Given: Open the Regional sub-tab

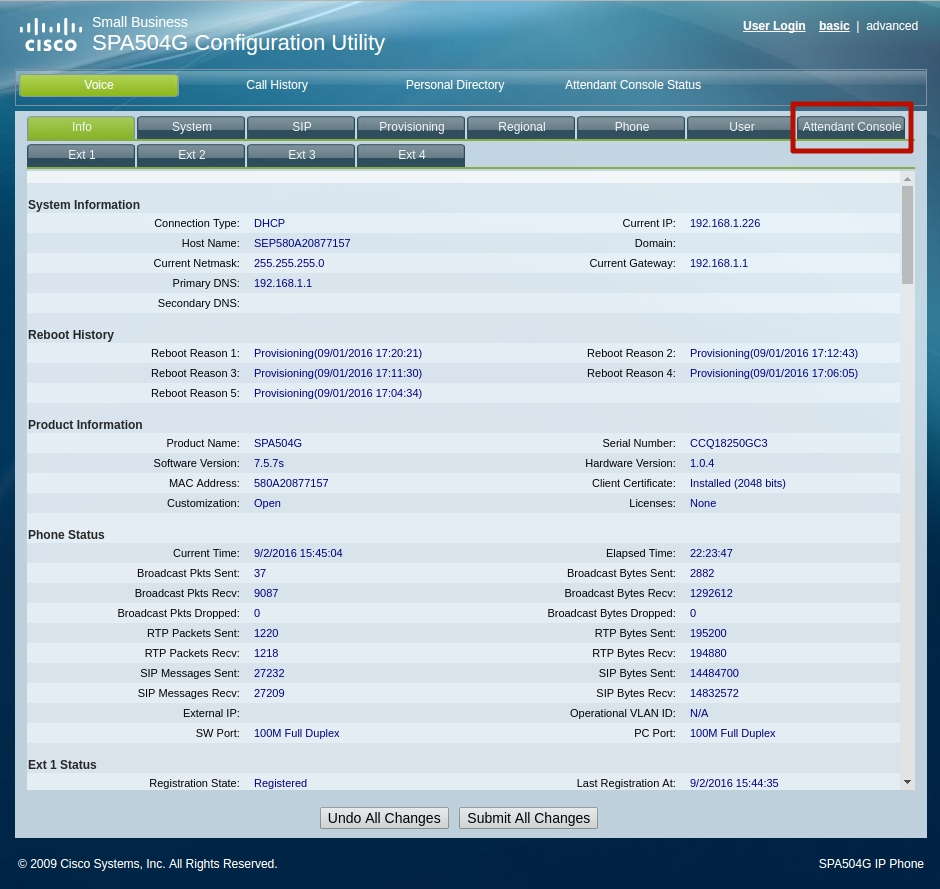Looking at the screenshot, I should (x=521, y=127).
